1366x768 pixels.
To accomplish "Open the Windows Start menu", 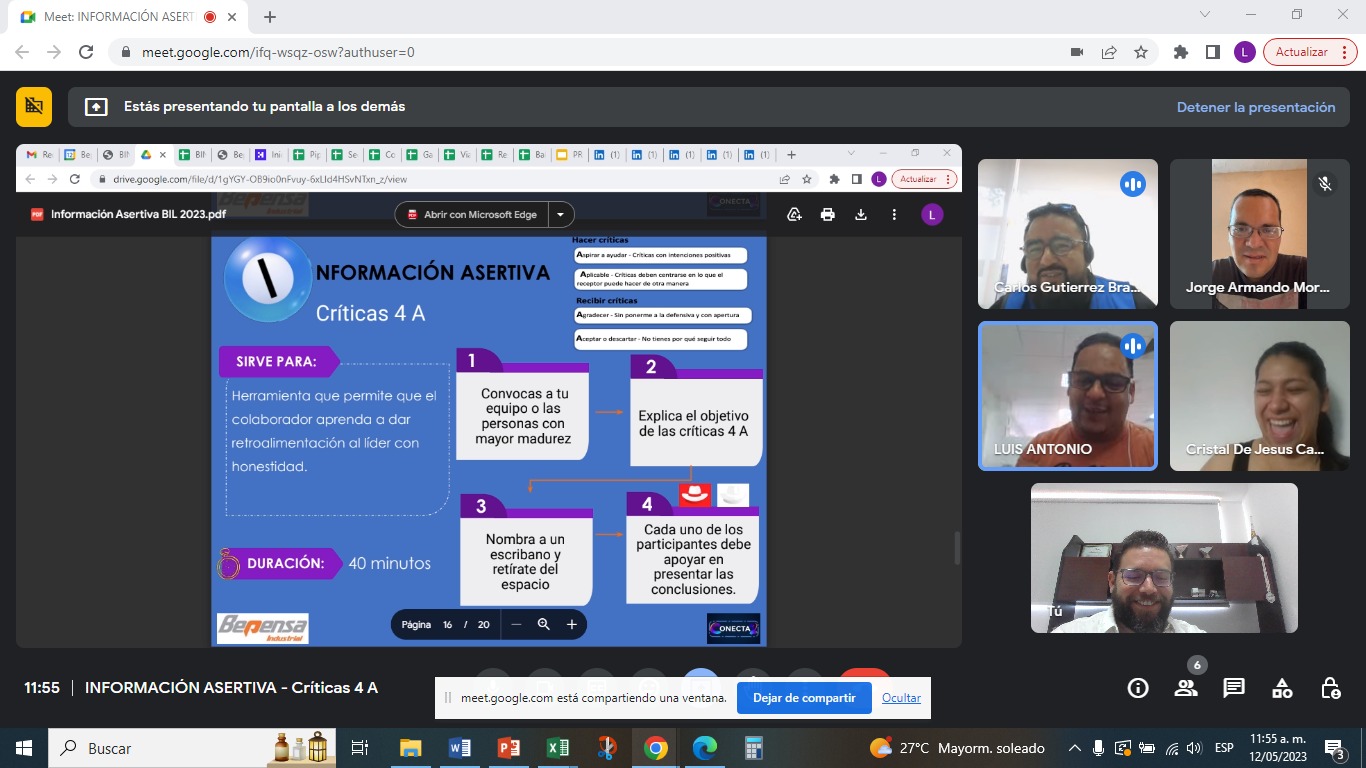I will (23, 748).
